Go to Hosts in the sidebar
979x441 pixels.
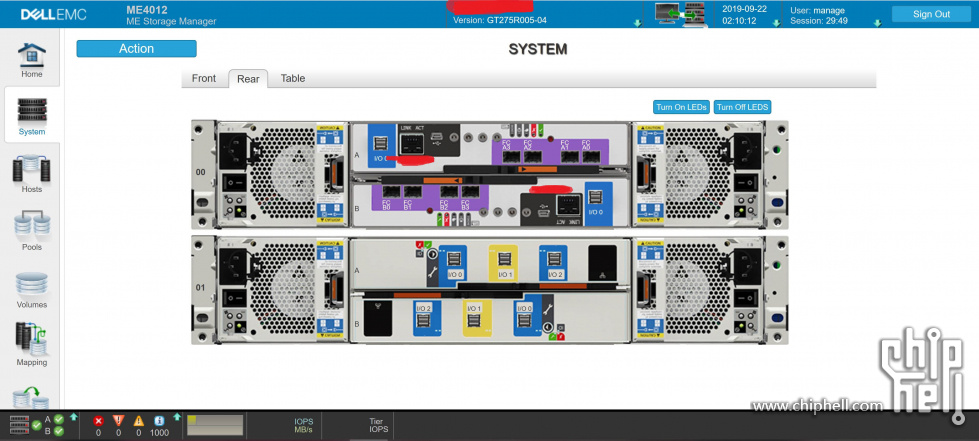click(x=32, y=173)
